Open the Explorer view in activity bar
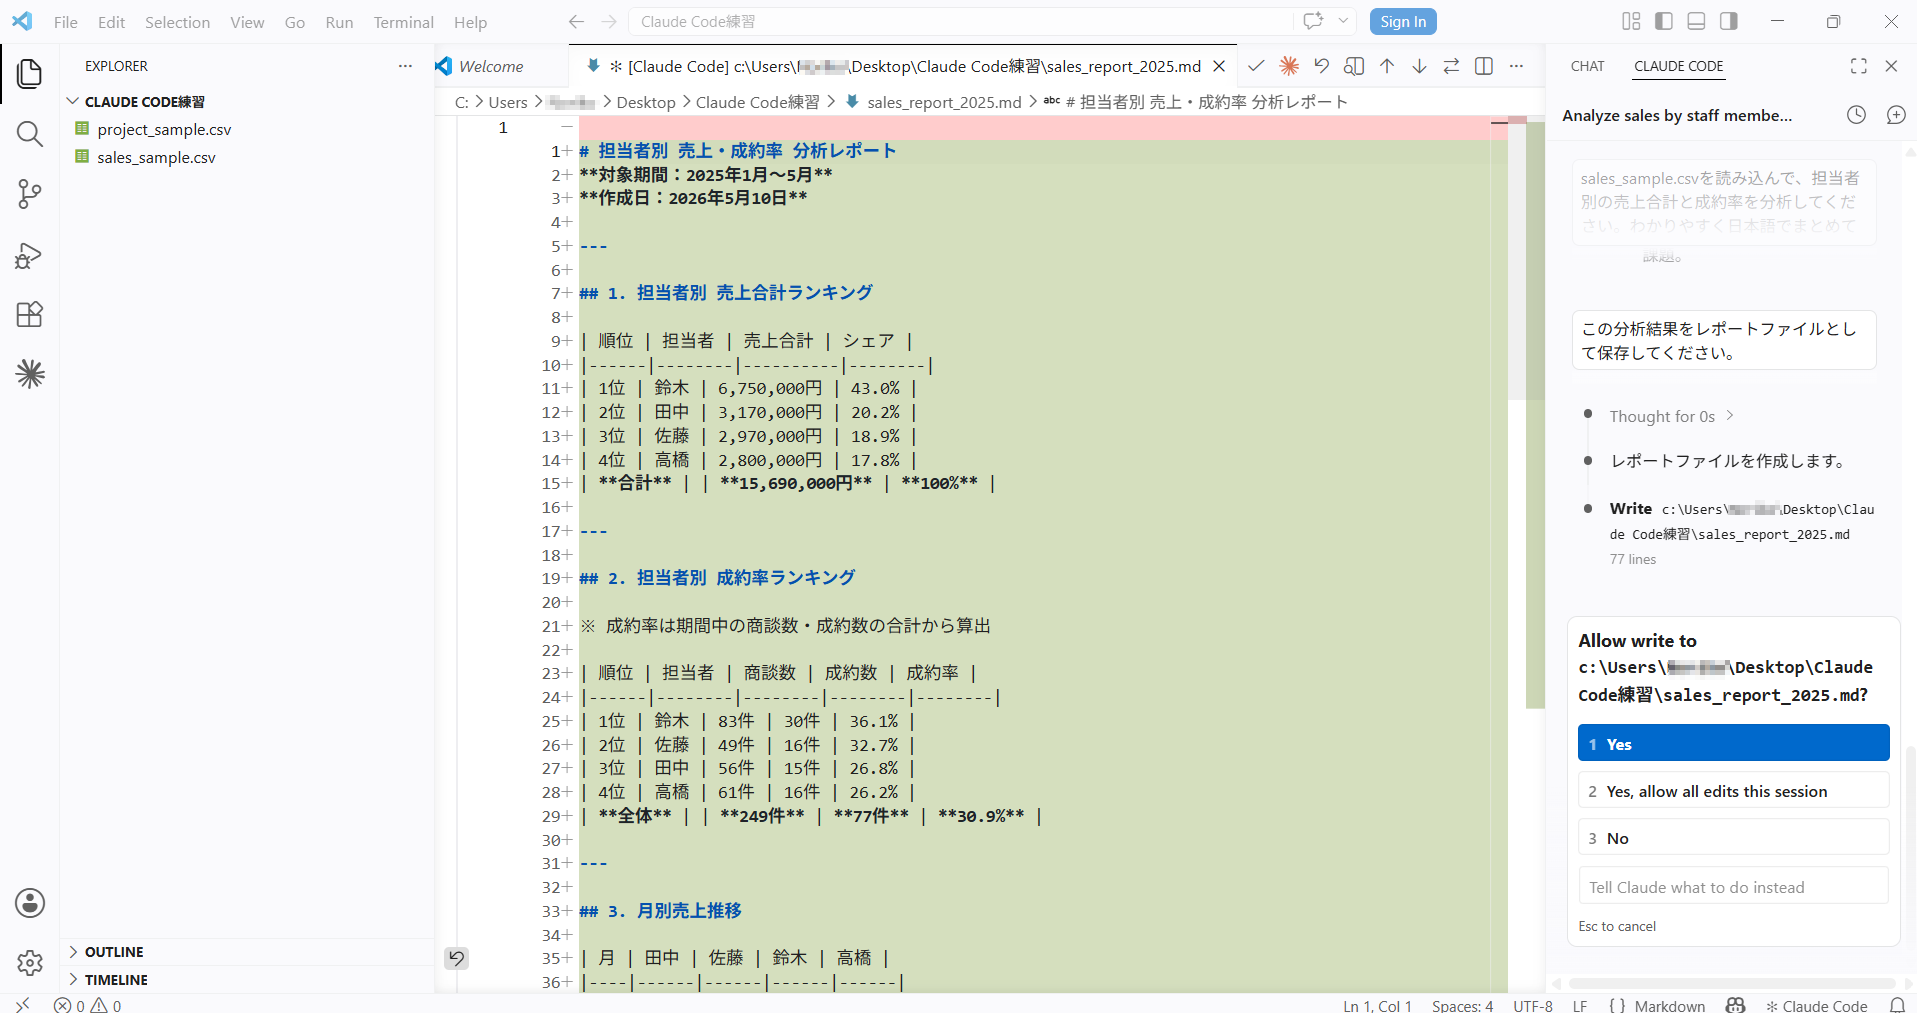Image resolution: width=1917 pixels, height=1013 pixels. point(30,73)
